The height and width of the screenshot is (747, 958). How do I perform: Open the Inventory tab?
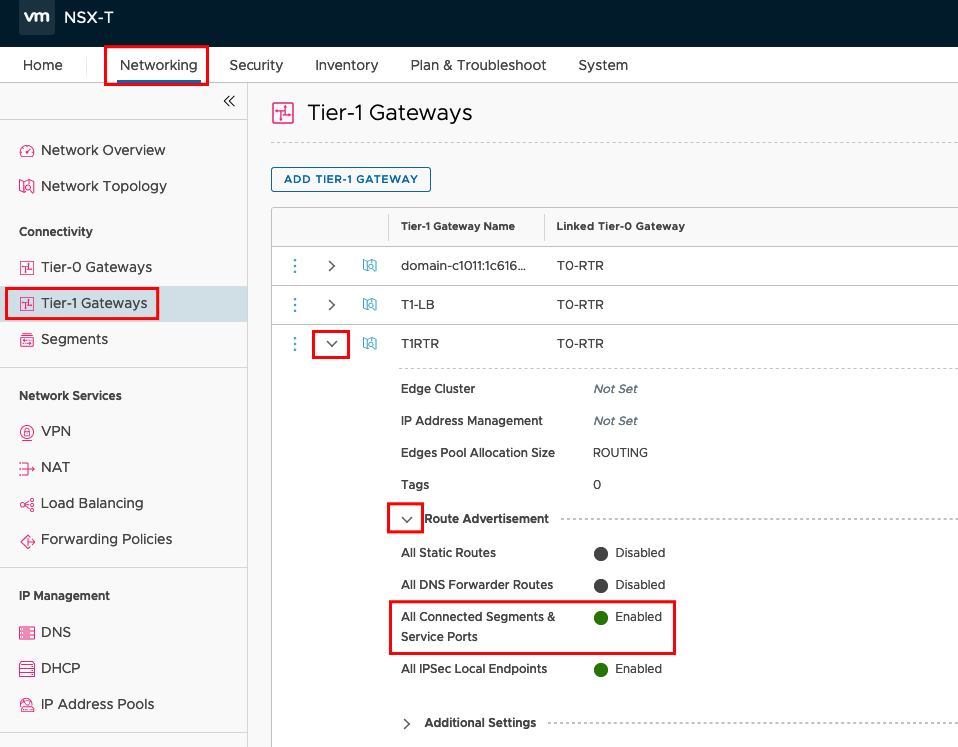346,65
